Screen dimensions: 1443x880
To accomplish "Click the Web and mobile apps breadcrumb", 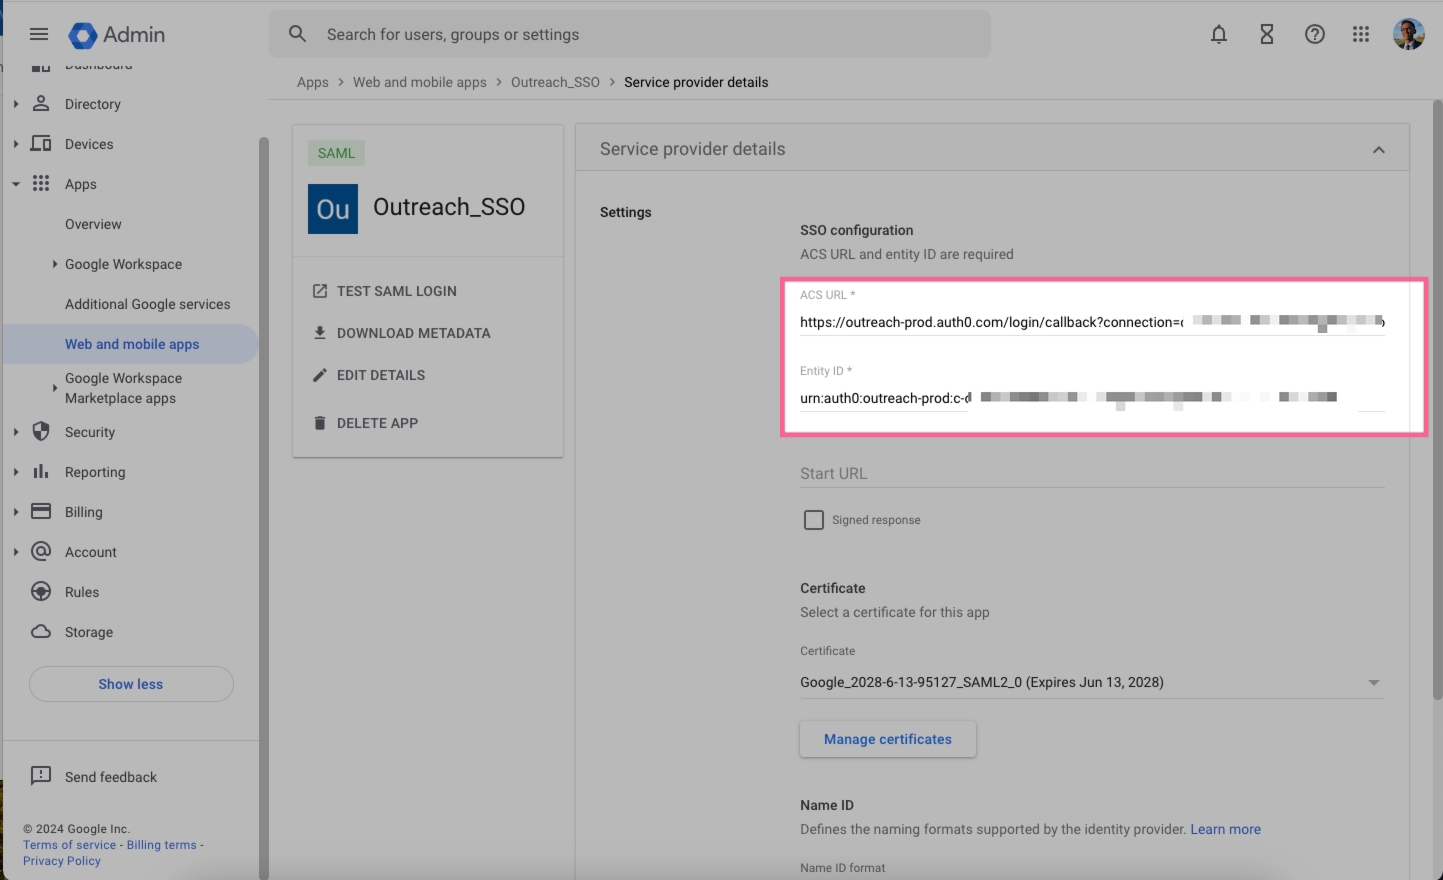I will pos(420,81).
